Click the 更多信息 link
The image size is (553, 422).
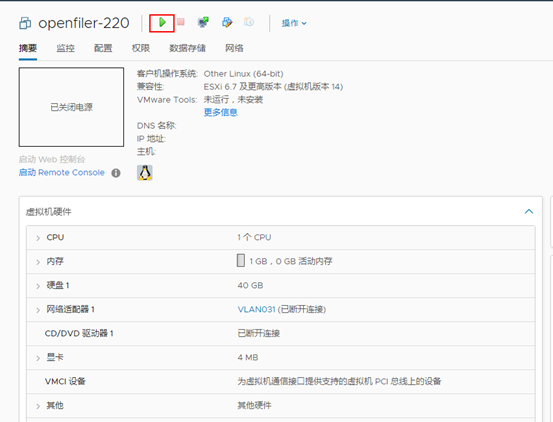point(221,112)
